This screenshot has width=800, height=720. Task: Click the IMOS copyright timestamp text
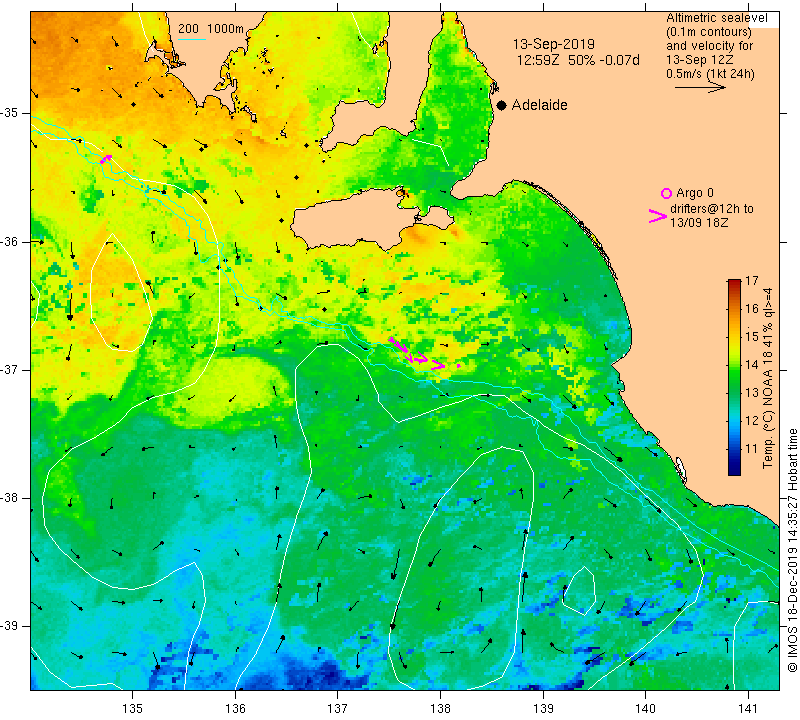click(x=792, y=550)
